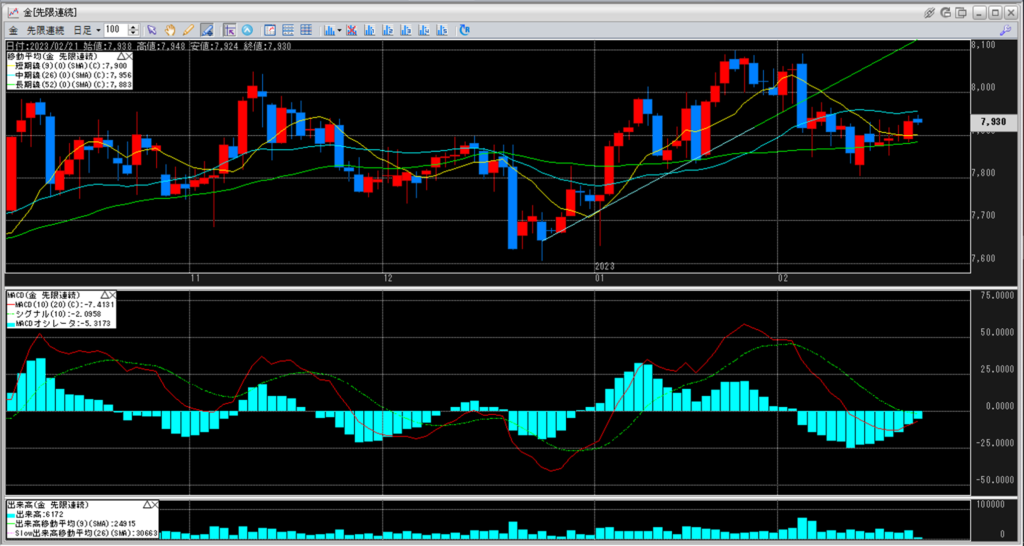Select the arrow pointer tool
This screenshot has width=1024, height=546.
coord(152,30)
